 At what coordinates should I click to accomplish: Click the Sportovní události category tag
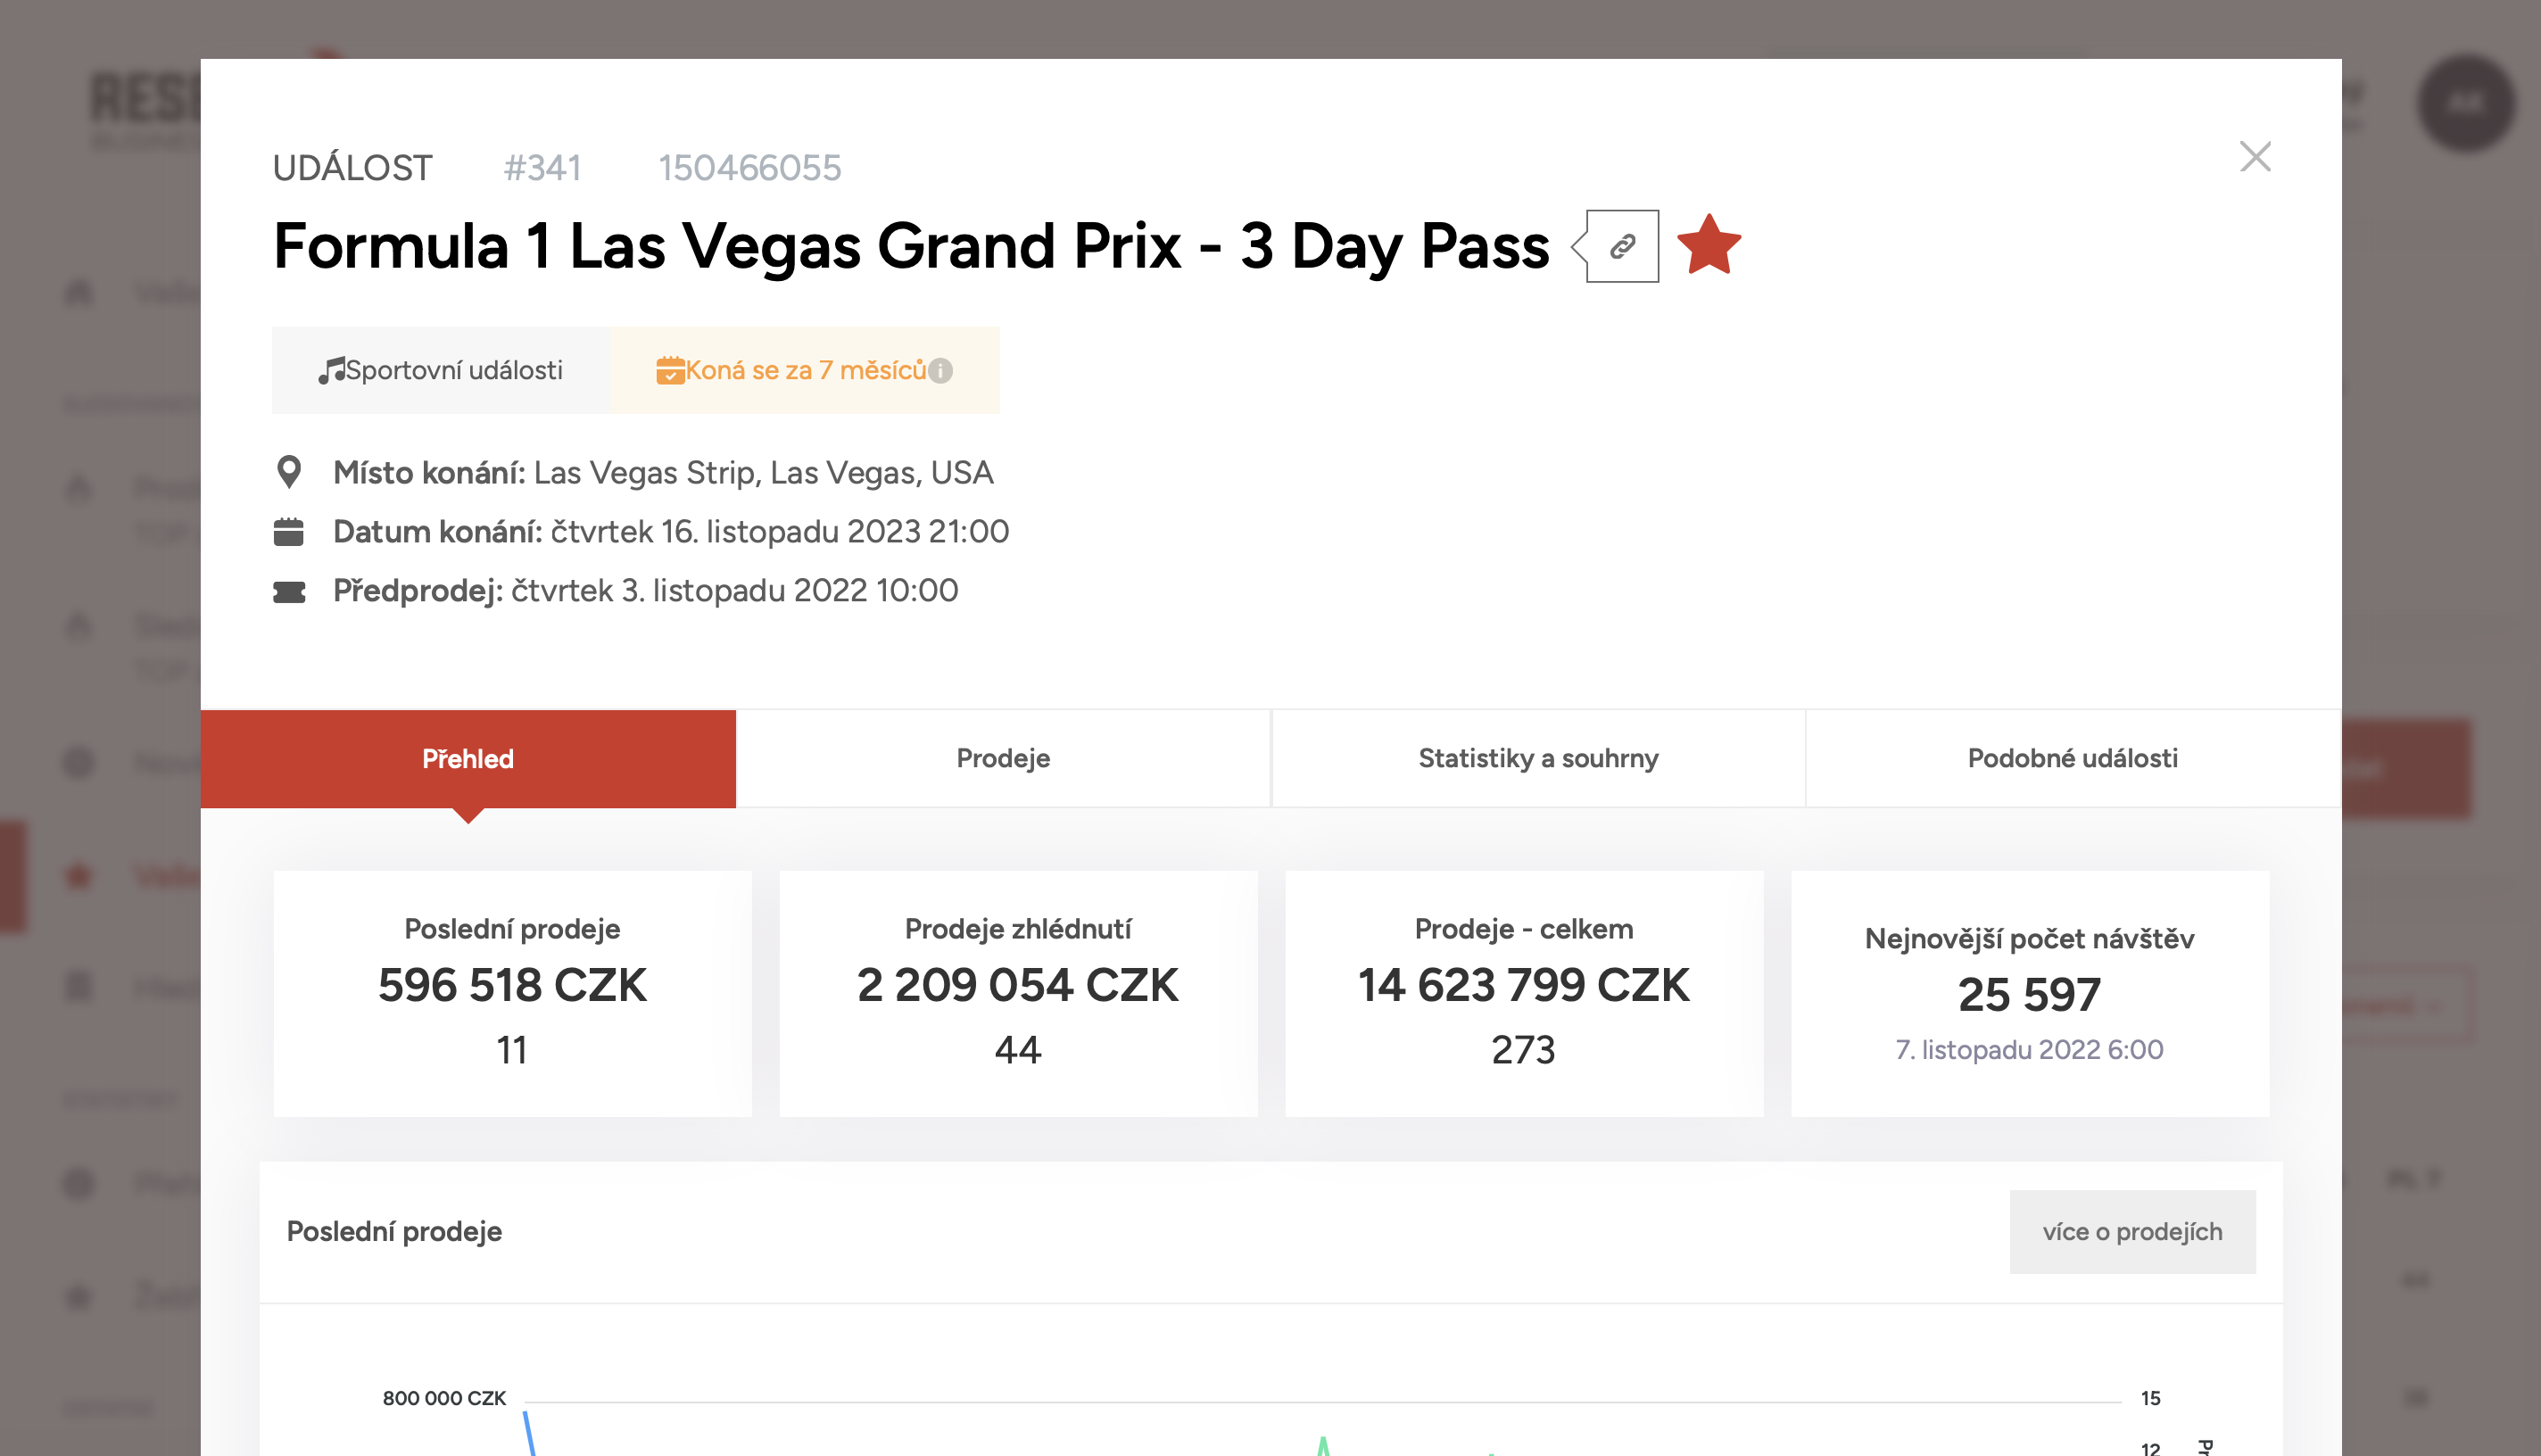coord(440,371)
